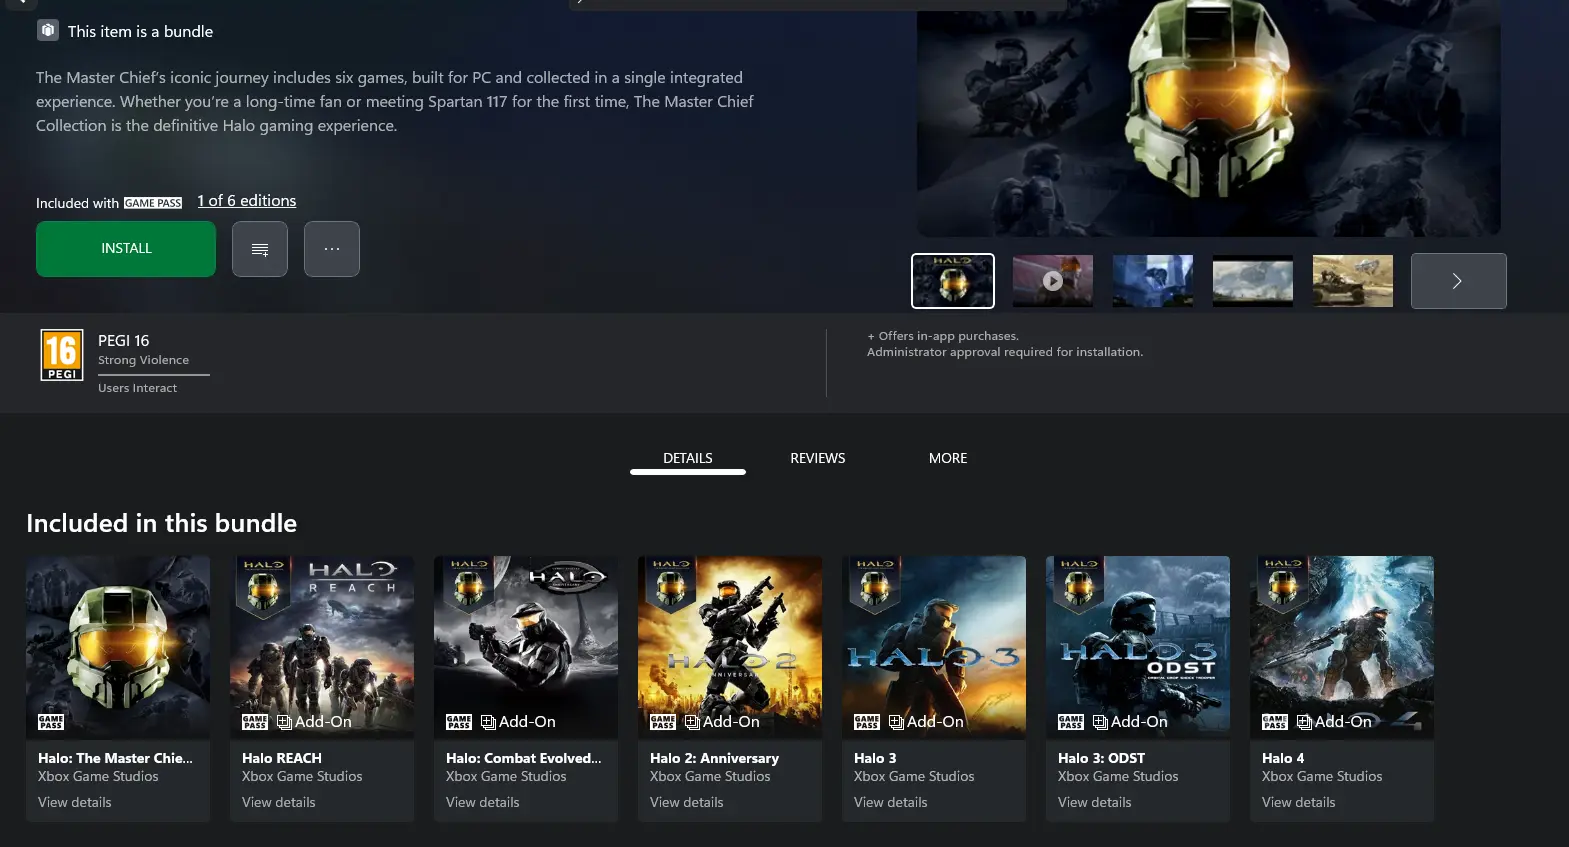Screen dimensions: 1569x847
Task: Open the three-dots more options button
Action: [332, 249]
